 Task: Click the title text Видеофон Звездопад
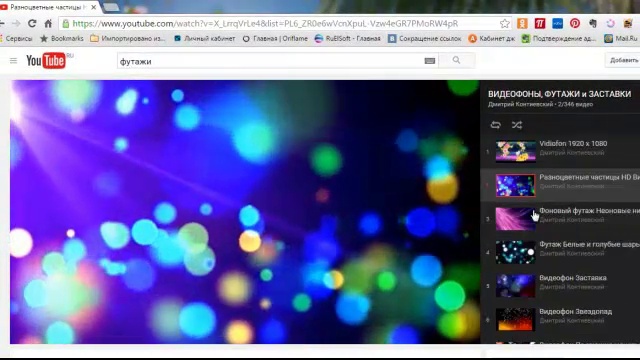point(576,311)
